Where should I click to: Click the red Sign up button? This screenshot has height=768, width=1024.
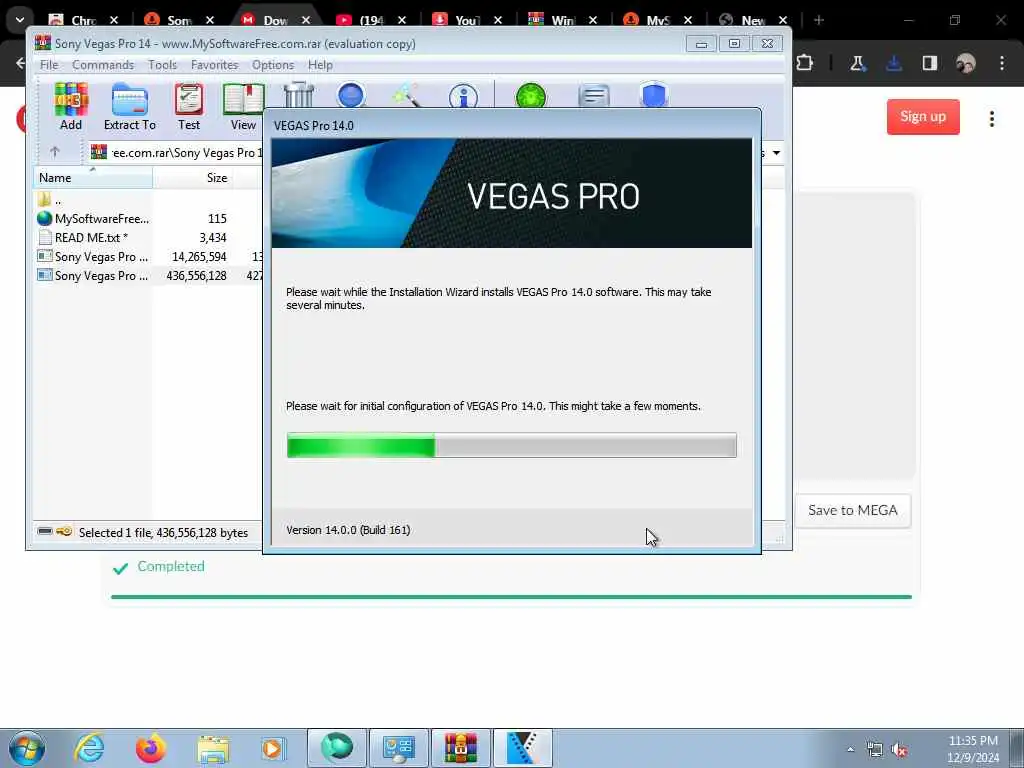(923, 116)
